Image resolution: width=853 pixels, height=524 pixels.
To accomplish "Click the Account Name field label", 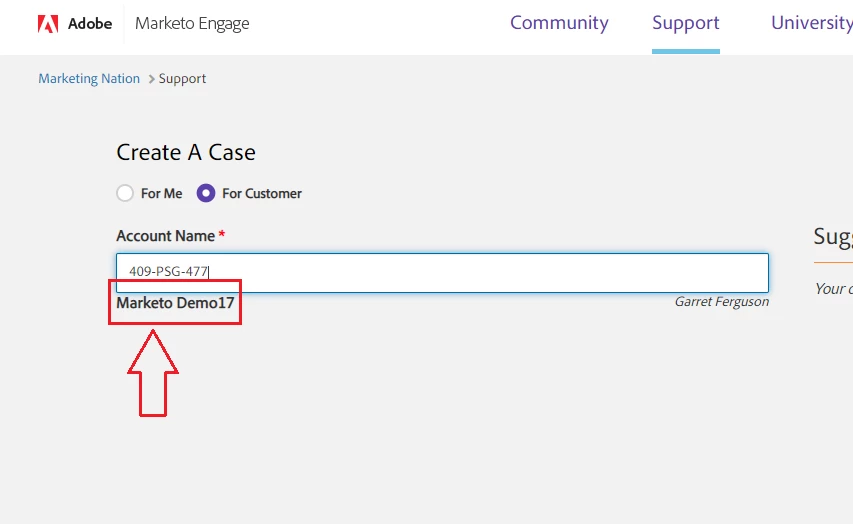I will tap(165, 236).
